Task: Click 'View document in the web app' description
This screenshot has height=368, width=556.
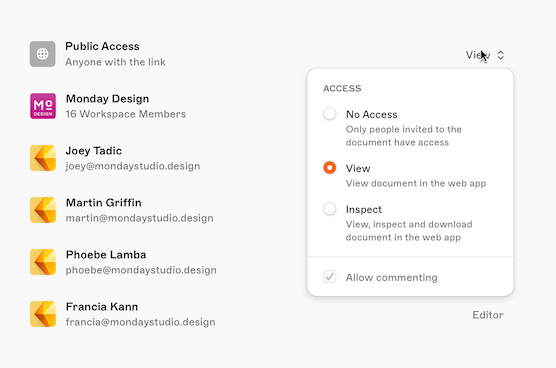Action: 416,183
